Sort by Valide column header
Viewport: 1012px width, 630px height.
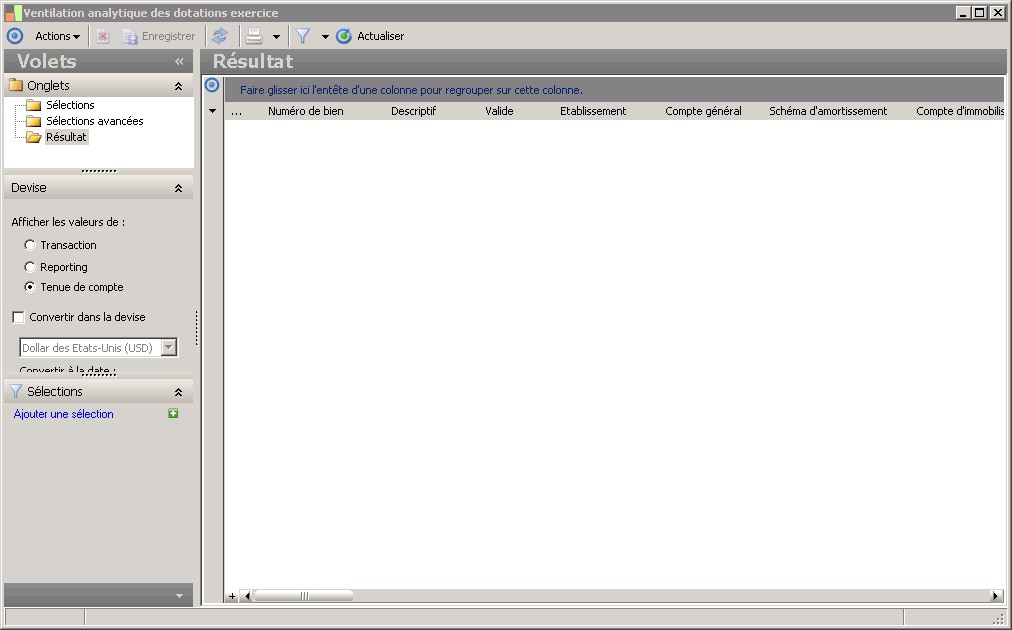click(x=499, y=111)
